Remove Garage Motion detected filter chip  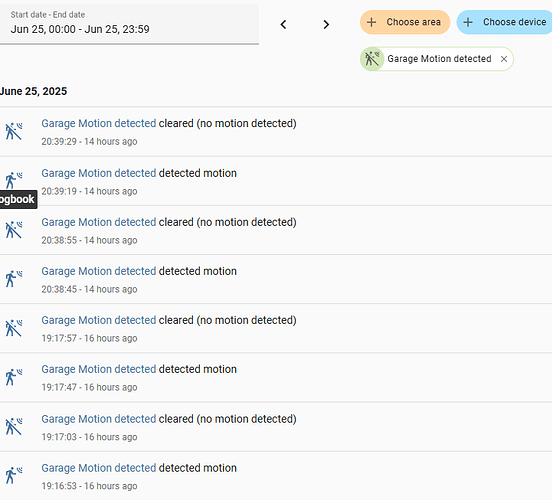pos(504,59)
